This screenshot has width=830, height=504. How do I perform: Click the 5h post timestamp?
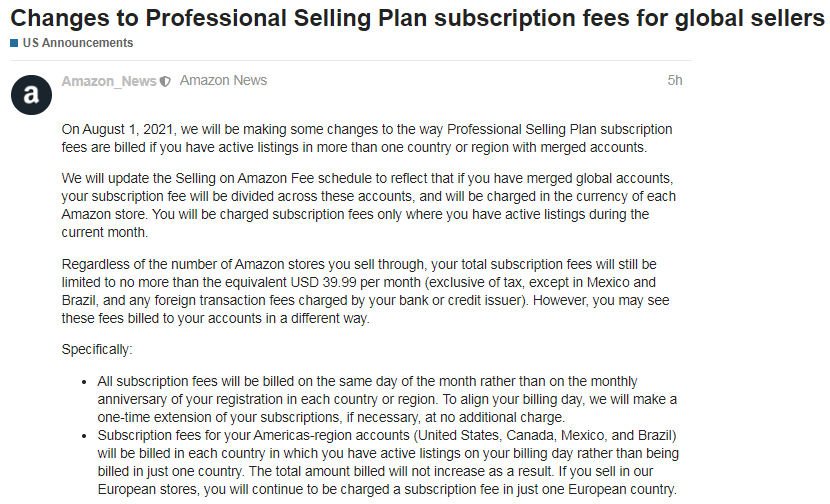(674, 80)
